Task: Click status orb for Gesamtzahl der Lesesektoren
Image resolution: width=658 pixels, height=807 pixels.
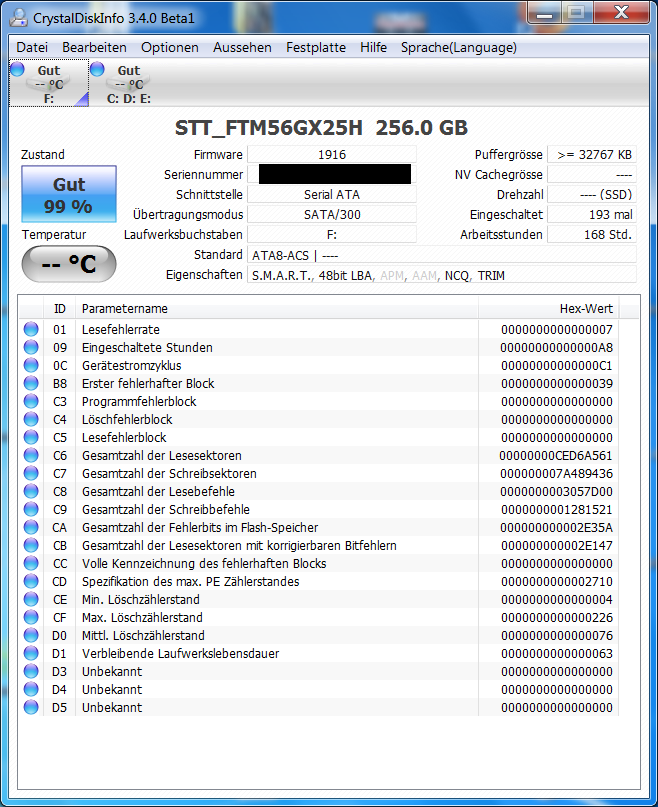Action: [x=31, y=455]
